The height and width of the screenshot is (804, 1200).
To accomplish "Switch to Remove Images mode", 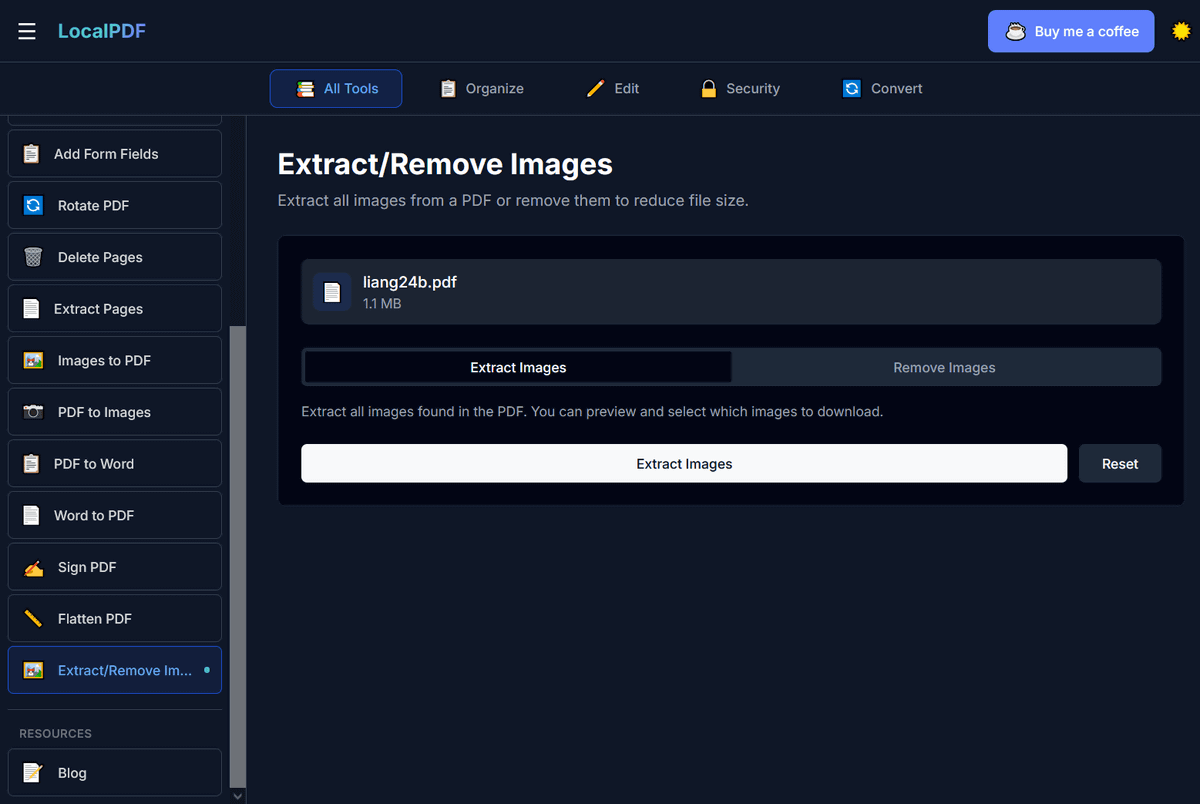I will click(x=944, y=367).
